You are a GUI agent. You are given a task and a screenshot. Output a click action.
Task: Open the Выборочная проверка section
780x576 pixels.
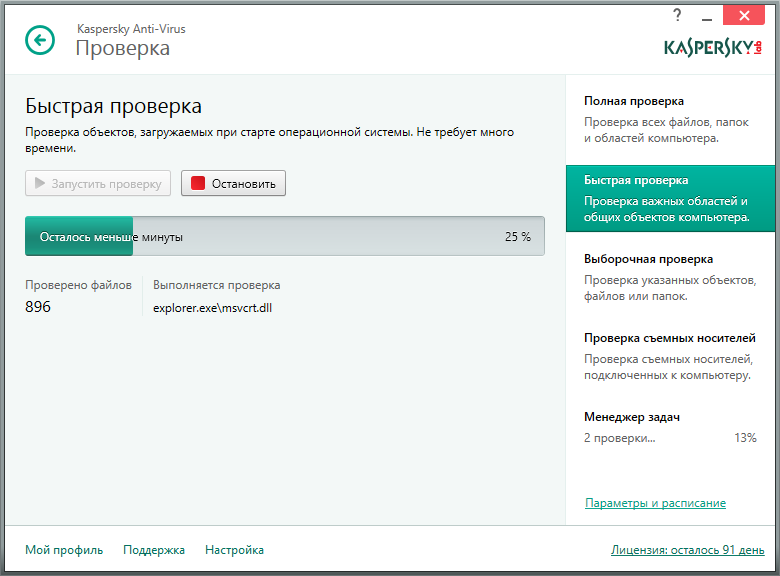[670, 278]
